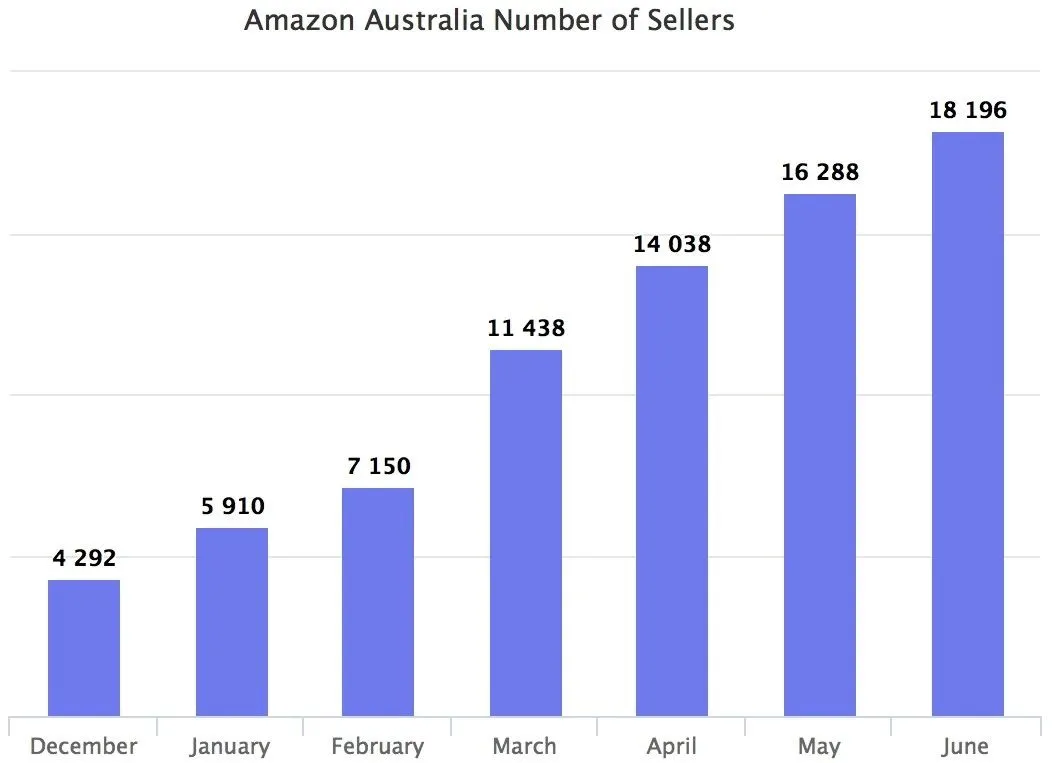Click the February axis label
The image size is (1052, 763).
pyautogui.click(x=378, y=746)
